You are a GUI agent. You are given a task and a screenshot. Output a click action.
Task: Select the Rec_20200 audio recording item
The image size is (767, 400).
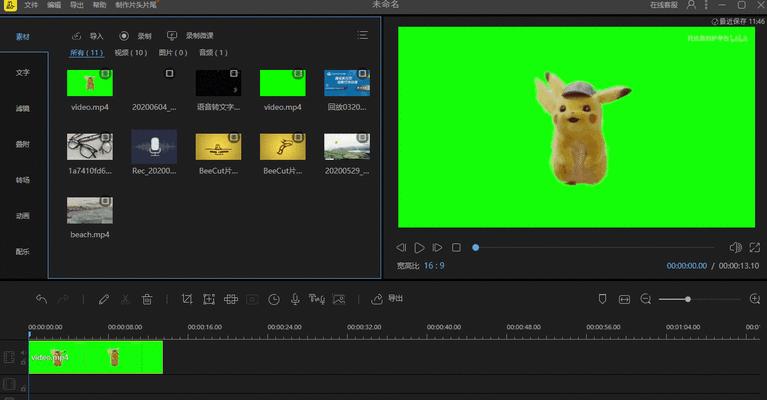pos(154,147)
